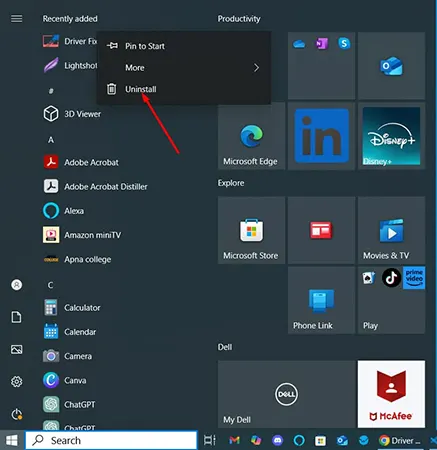Expand the More submenu arrow
Screen dimensions: 437x450
tap(256, 68)
